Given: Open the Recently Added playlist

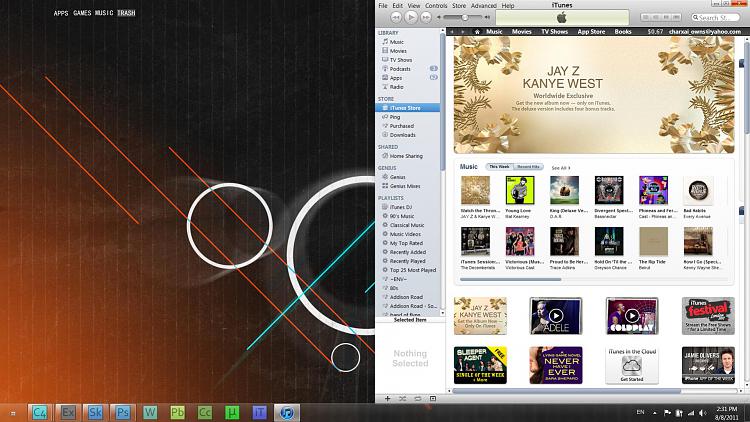Looking at the screenshot, I should (x=408, y=252).
